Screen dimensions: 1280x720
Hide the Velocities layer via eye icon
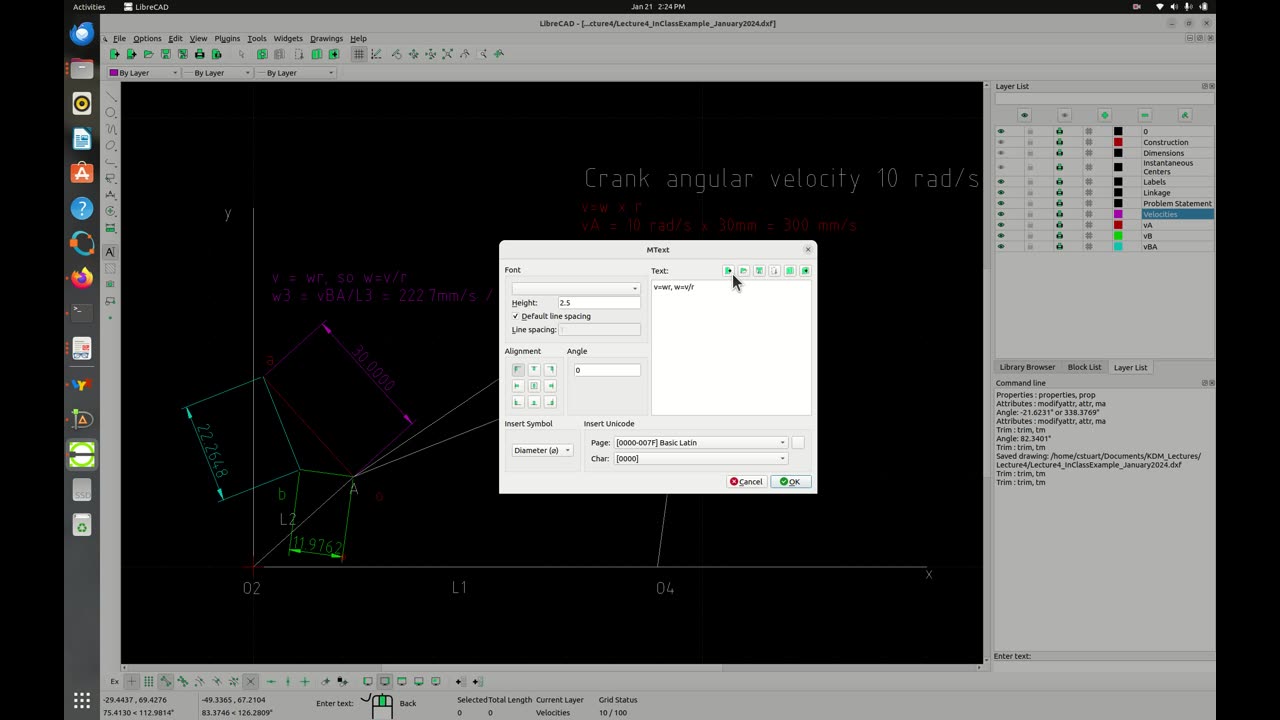1000,214
